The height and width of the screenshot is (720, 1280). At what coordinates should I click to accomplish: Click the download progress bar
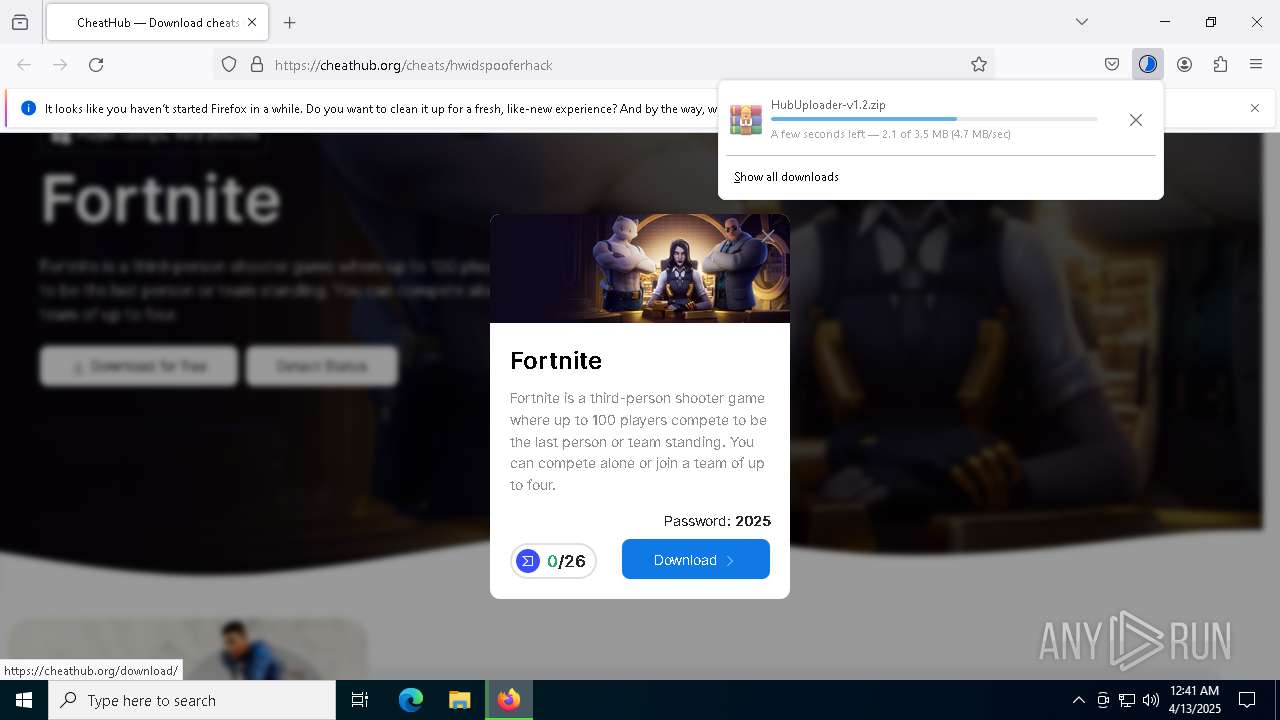(x=934, y=119)
